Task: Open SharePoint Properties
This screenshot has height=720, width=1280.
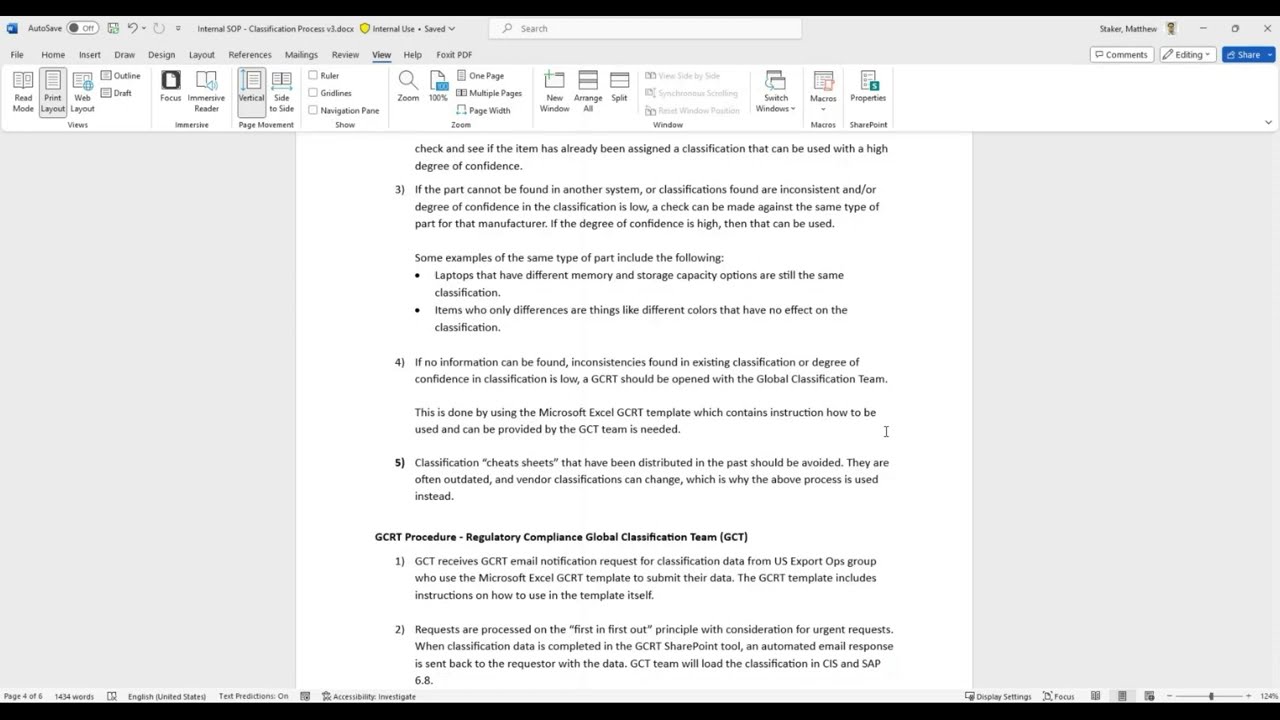Action: (x=868, y=88)
